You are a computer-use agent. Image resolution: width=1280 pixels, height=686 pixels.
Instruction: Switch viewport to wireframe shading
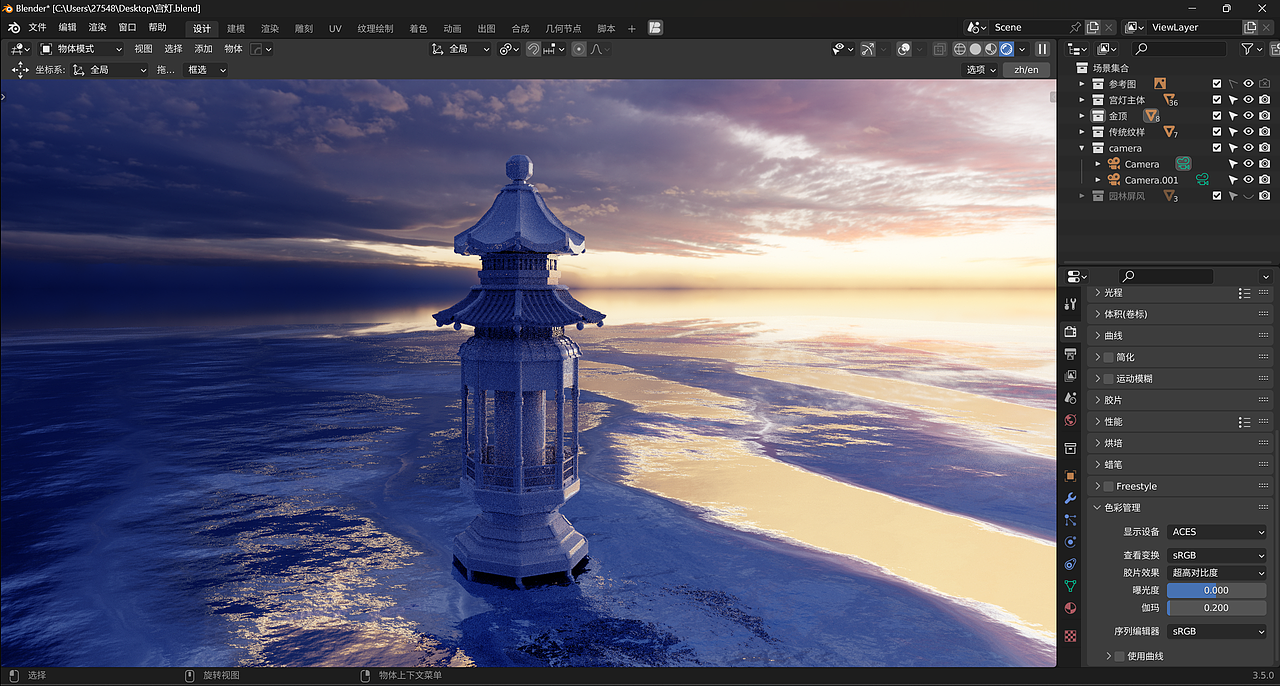959,49
